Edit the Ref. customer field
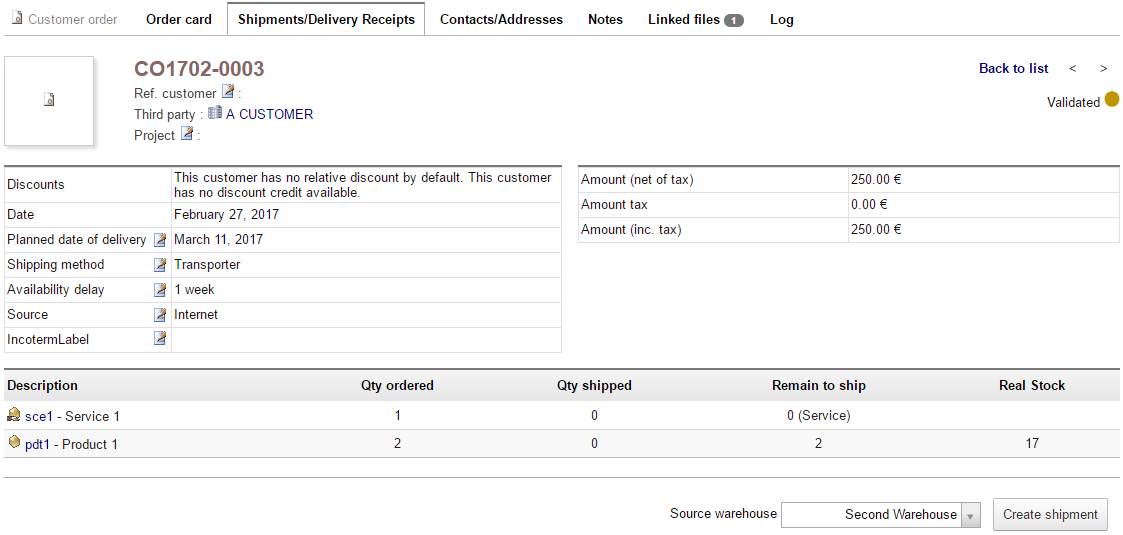Viewport: 1123px width, 535px height. (x=227, y=92)
